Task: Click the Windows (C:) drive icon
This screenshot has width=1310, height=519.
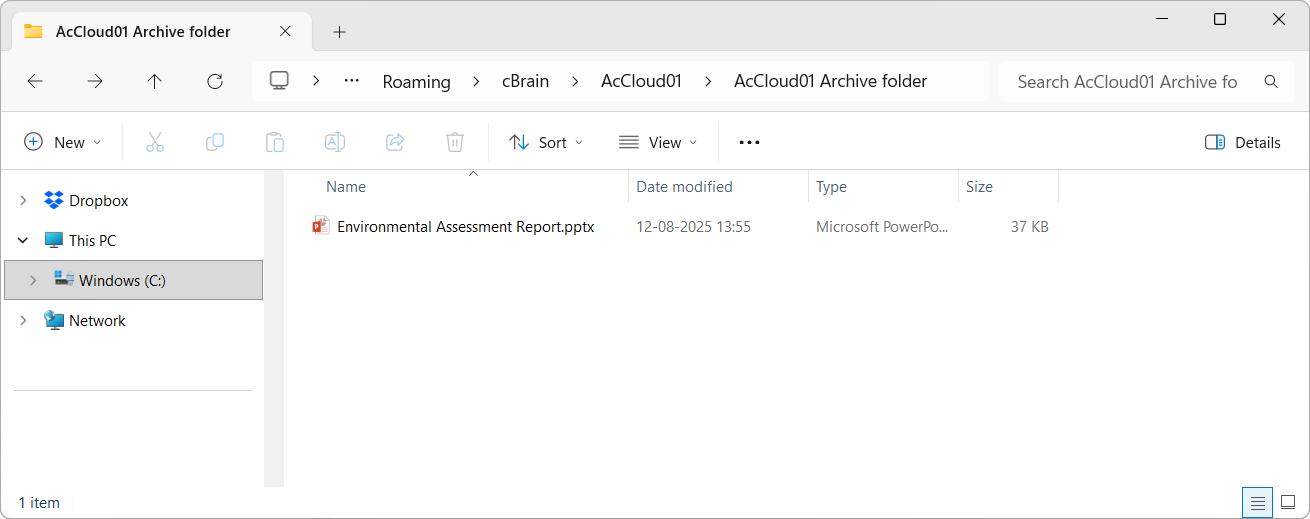Action: [64, 280]
